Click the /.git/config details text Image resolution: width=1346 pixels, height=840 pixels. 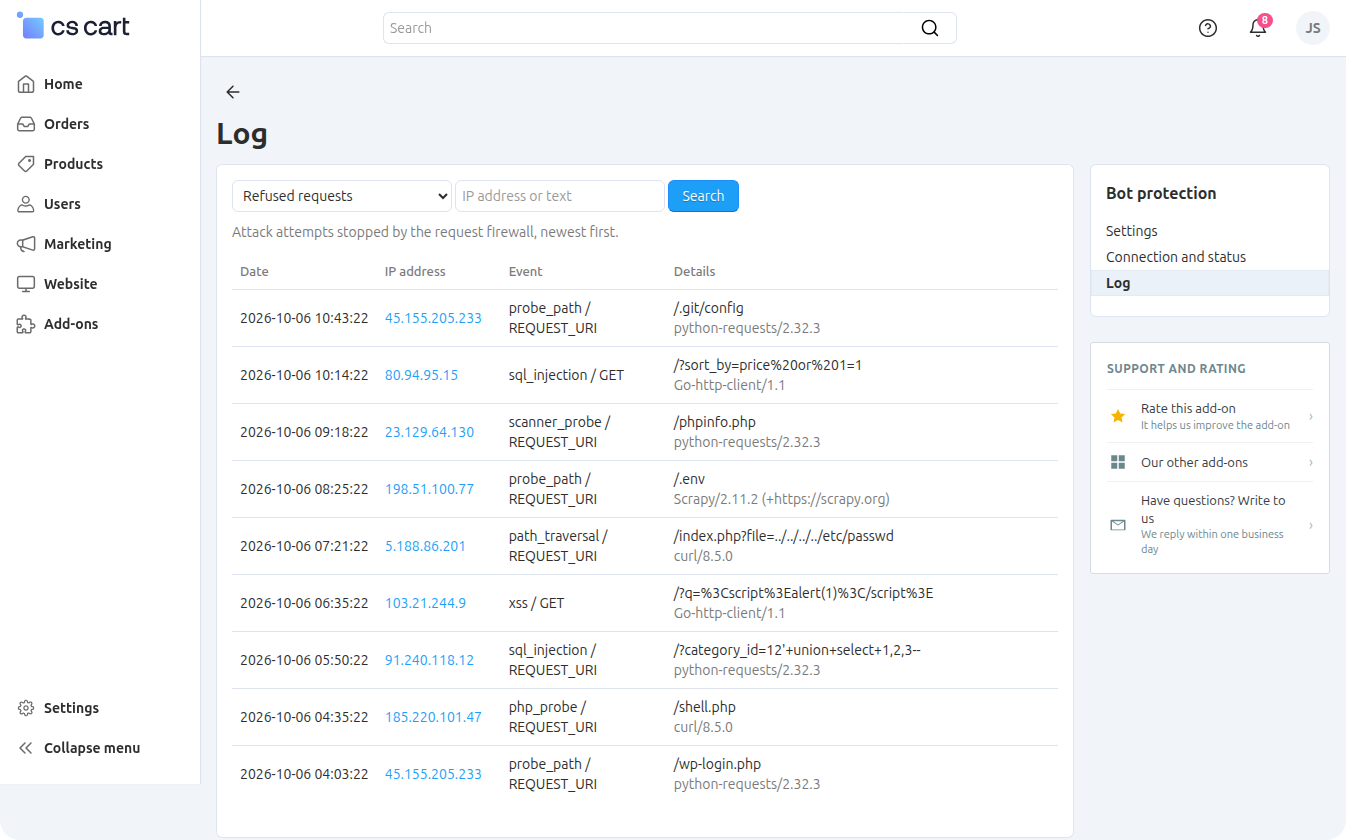coord(708,308)
